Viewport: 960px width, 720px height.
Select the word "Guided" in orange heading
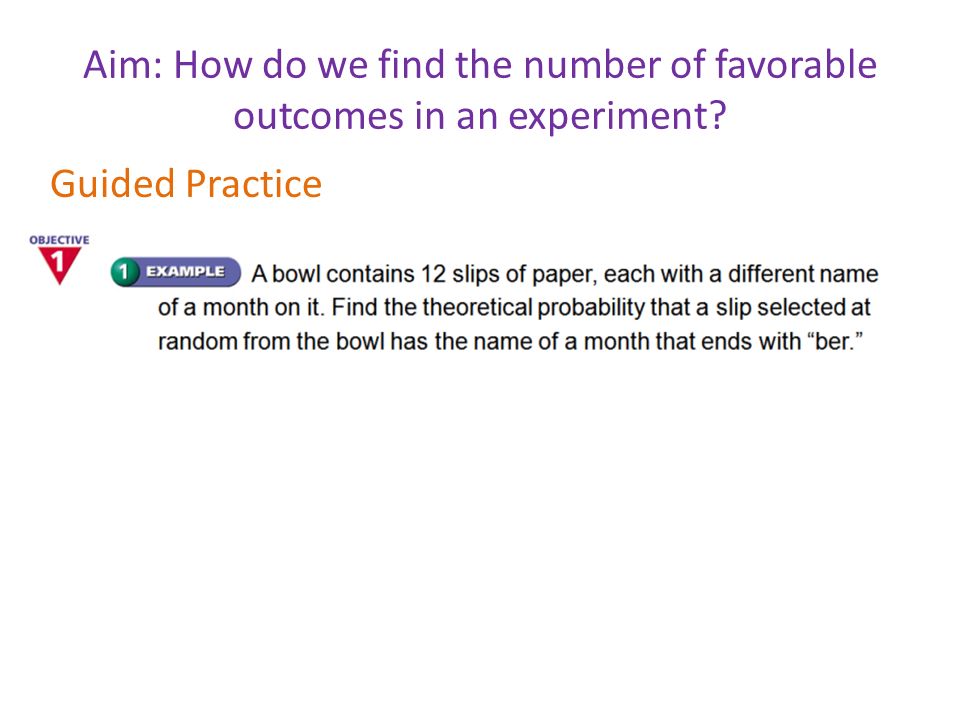(112, 184)
